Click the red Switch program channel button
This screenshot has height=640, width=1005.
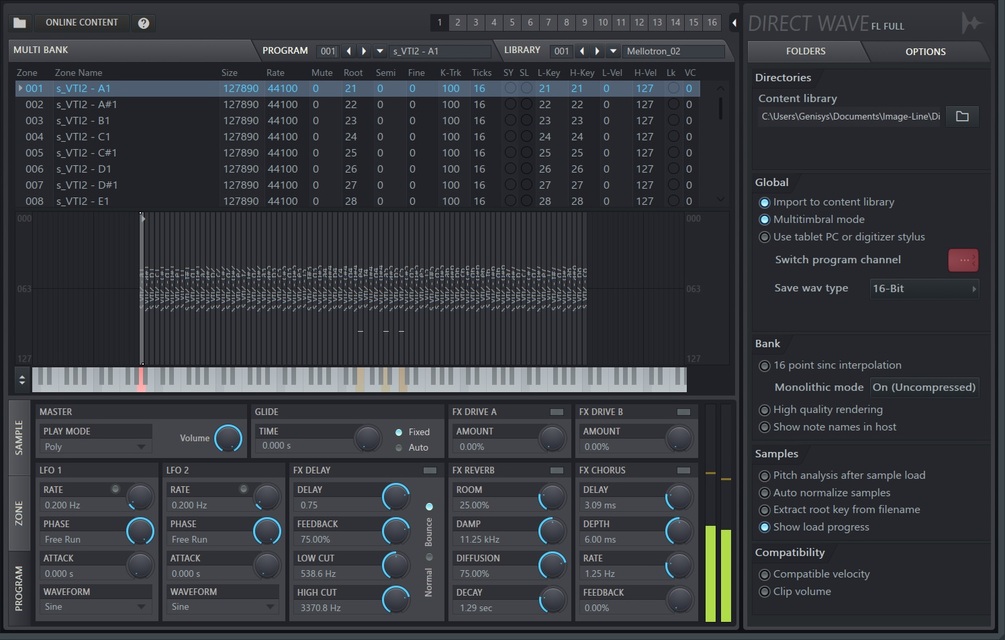click(963, 260)
